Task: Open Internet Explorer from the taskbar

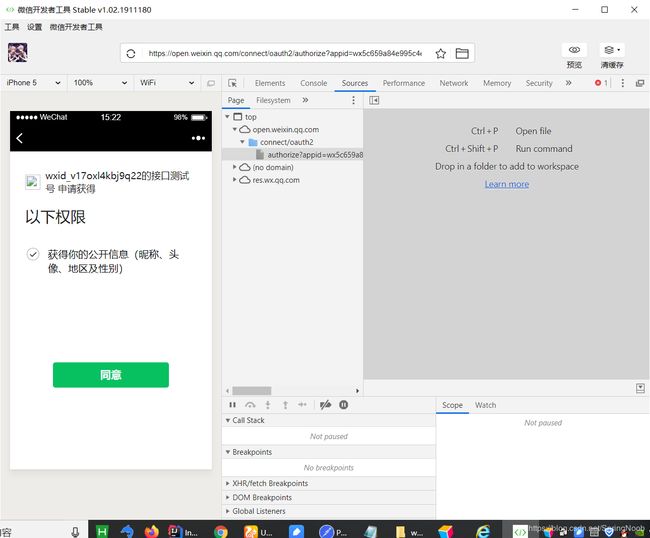Action: [x=483, y=531]
